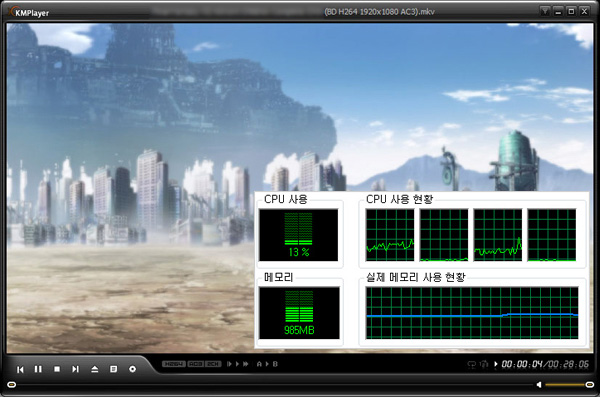This screenshot has width=600, height=397.
Task: Stop the video playback
Action: point(57,369)
